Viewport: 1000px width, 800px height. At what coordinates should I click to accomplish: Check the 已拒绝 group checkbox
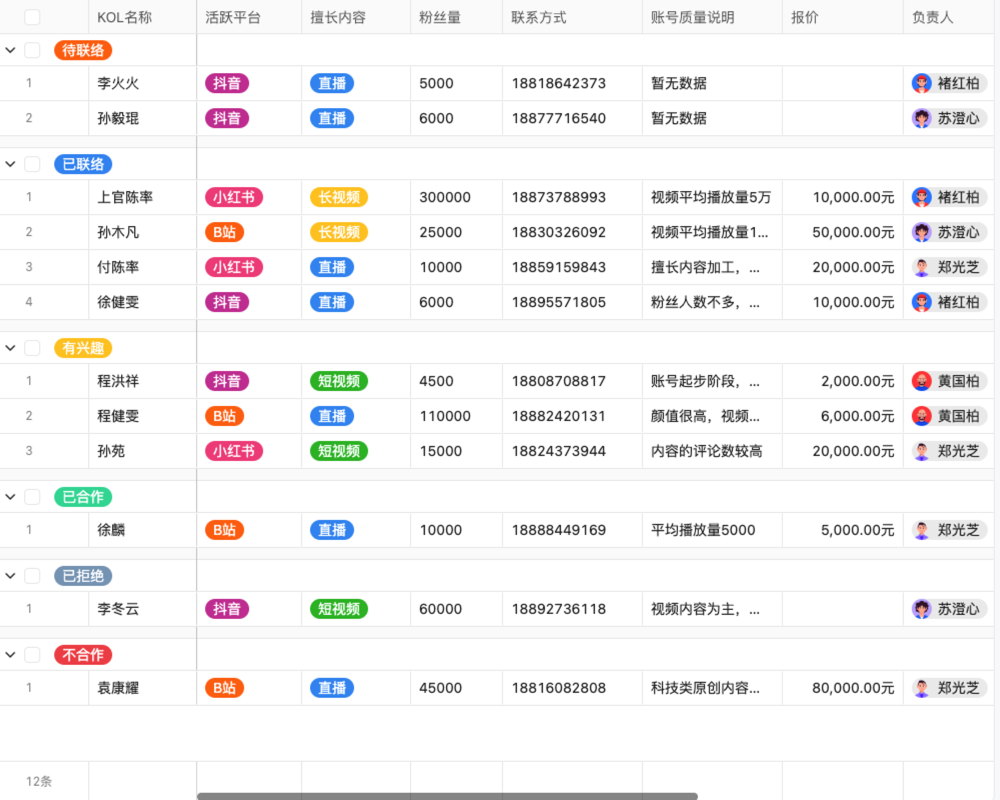coord(33,575)
